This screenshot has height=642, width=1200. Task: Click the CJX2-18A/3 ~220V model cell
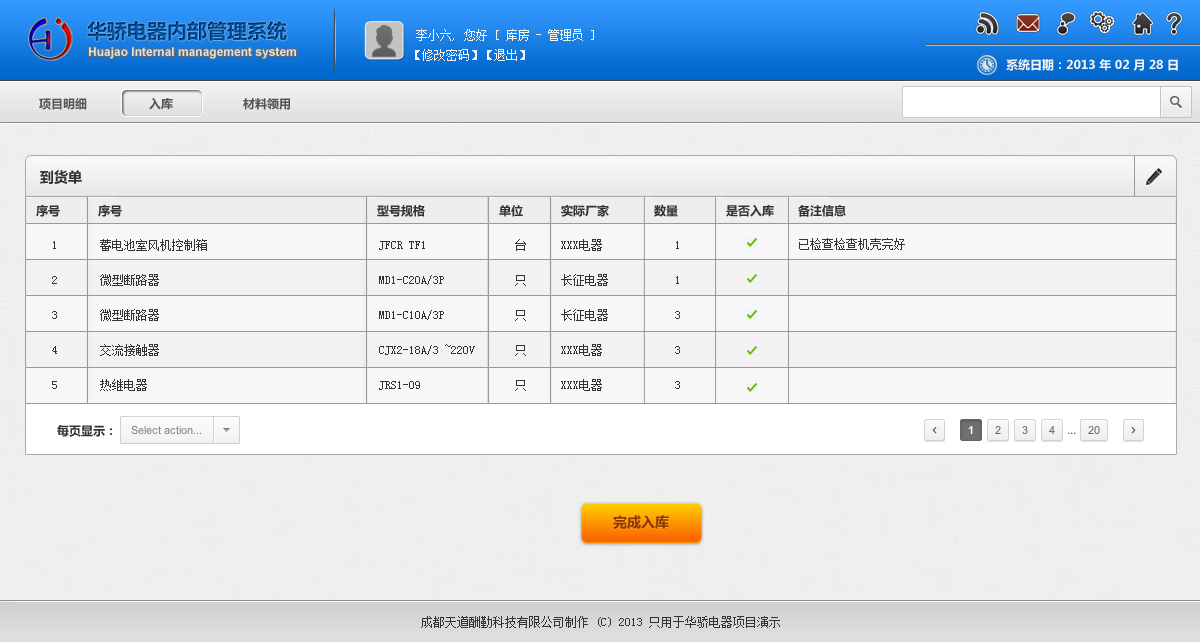click(x=426, y=351)
